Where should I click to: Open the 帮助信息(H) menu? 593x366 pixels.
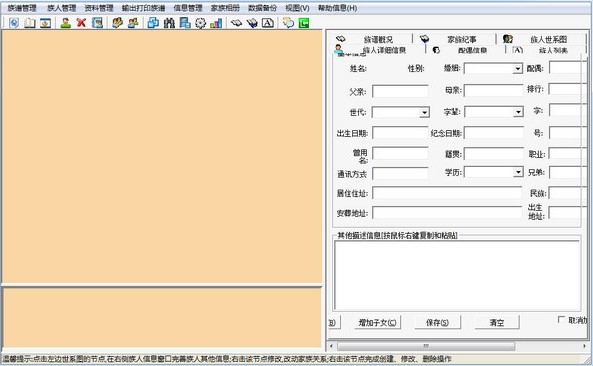(337, 8)
